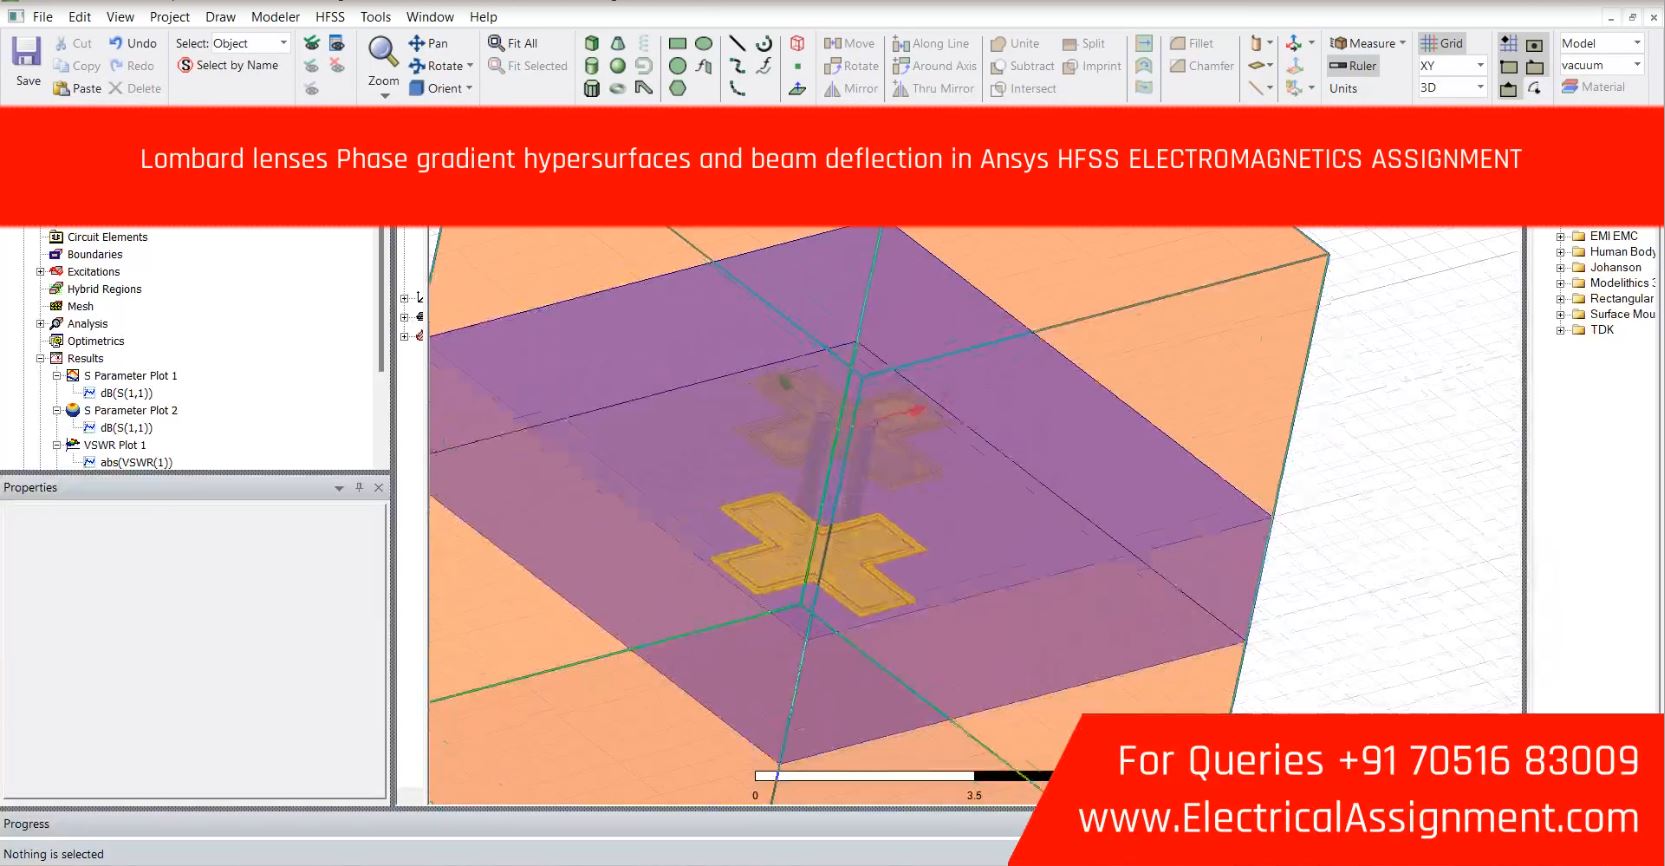Select the Draw box tool
Screen dimensions: 1665x866
pyautogui.click(x=592, y=43)
